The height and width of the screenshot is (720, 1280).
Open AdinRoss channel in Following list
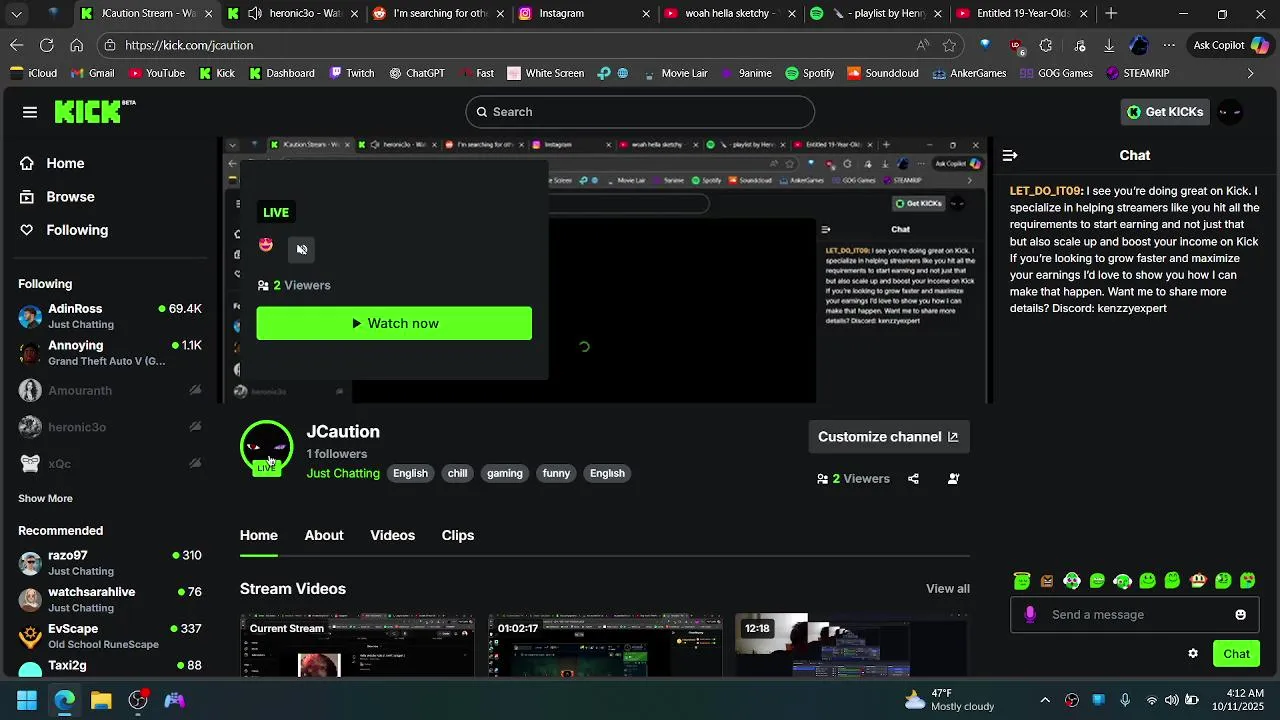coord(110,316)
